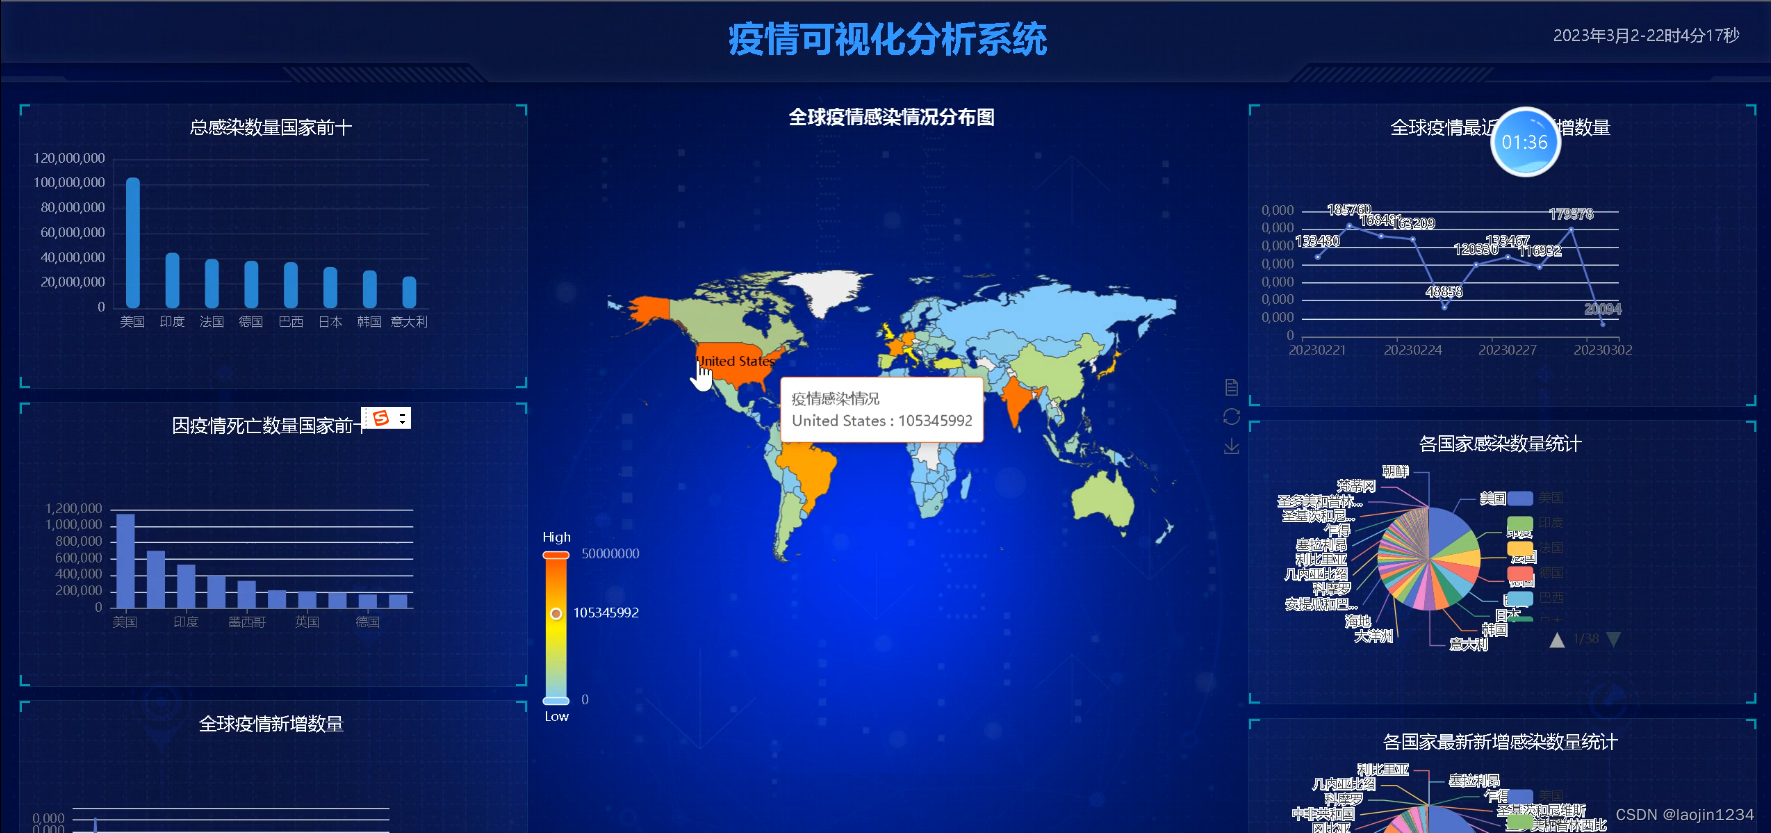
Task: Click the 1/38 legend page indicator
Action: (1586, 638)
